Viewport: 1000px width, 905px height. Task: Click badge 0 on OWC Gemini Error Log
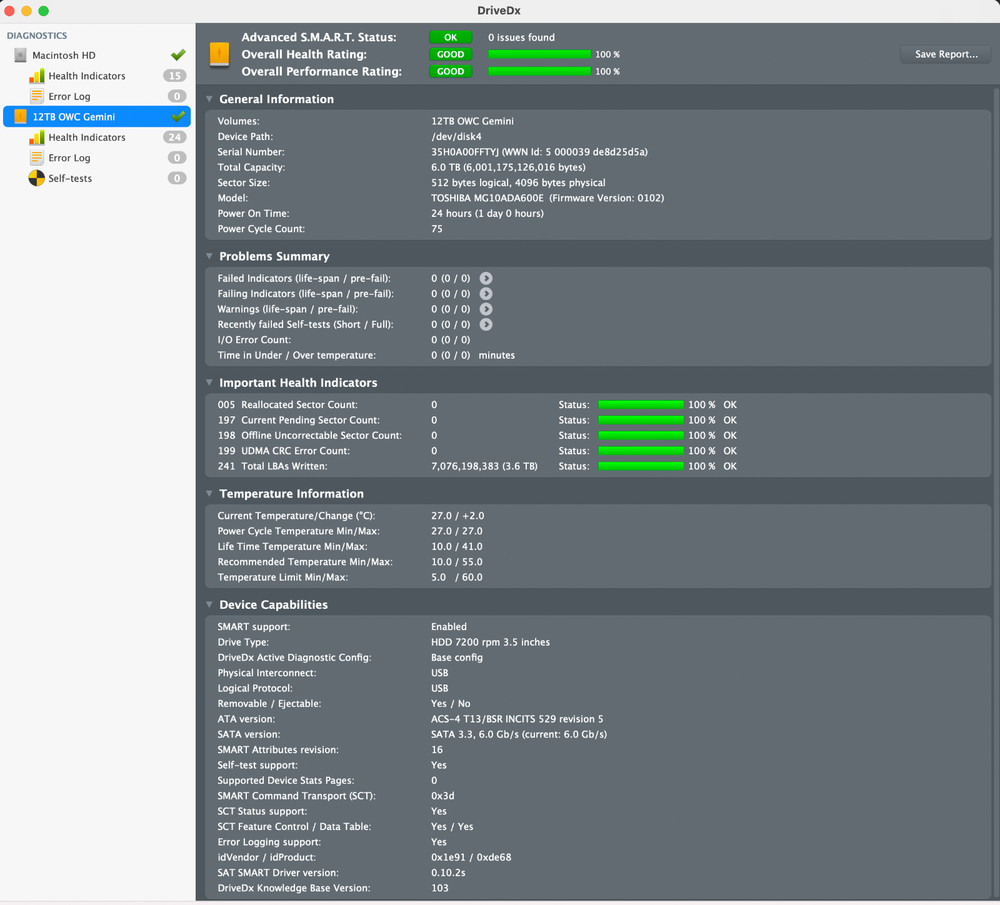[x=177, y=158]
